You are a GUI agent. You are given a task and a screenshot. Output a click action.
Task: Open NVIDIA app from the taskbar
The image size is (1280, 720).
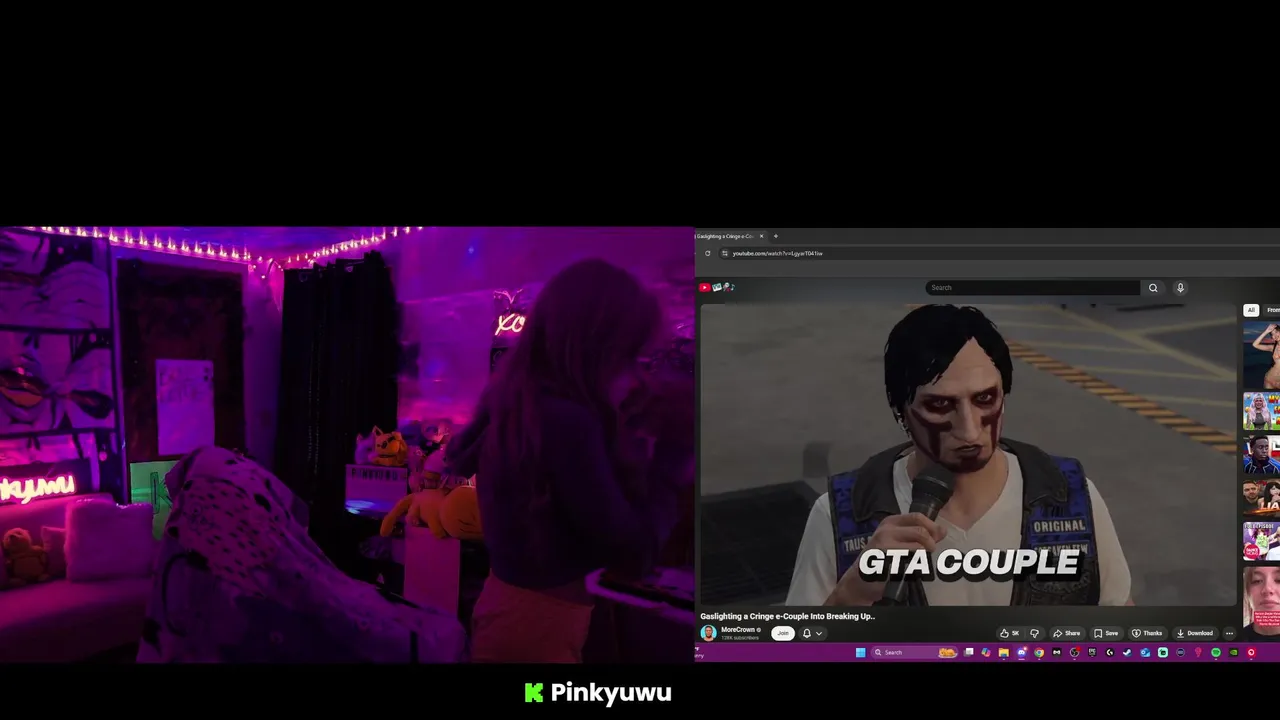tap(1233, 652)
